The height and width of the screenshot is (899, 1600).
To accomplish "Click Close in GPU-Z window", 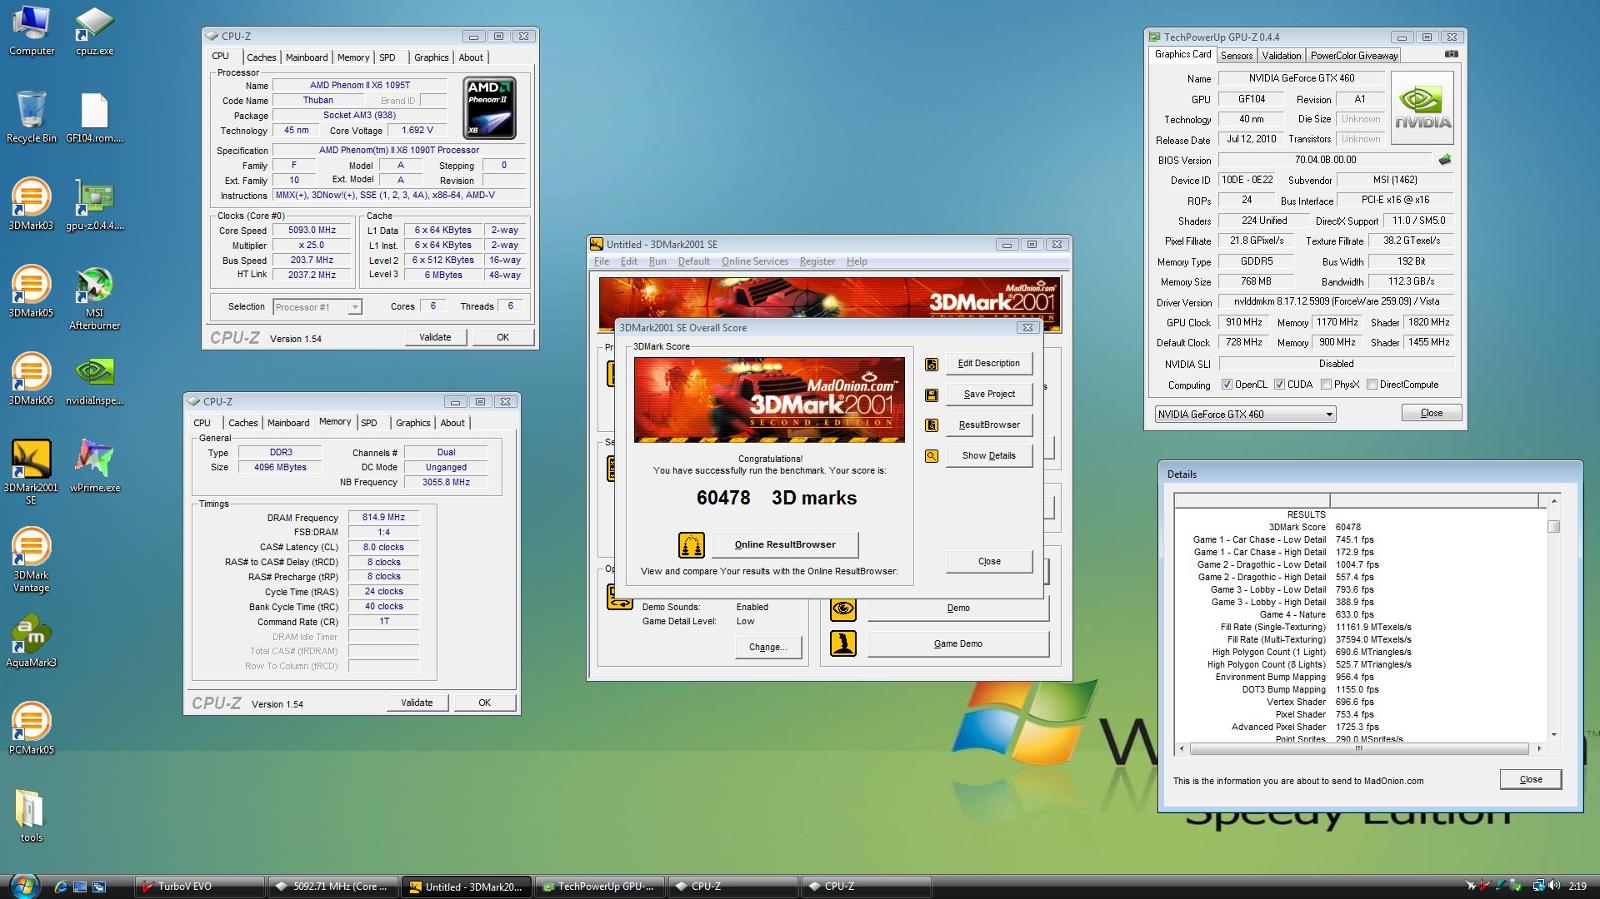I will (1432, 413).
